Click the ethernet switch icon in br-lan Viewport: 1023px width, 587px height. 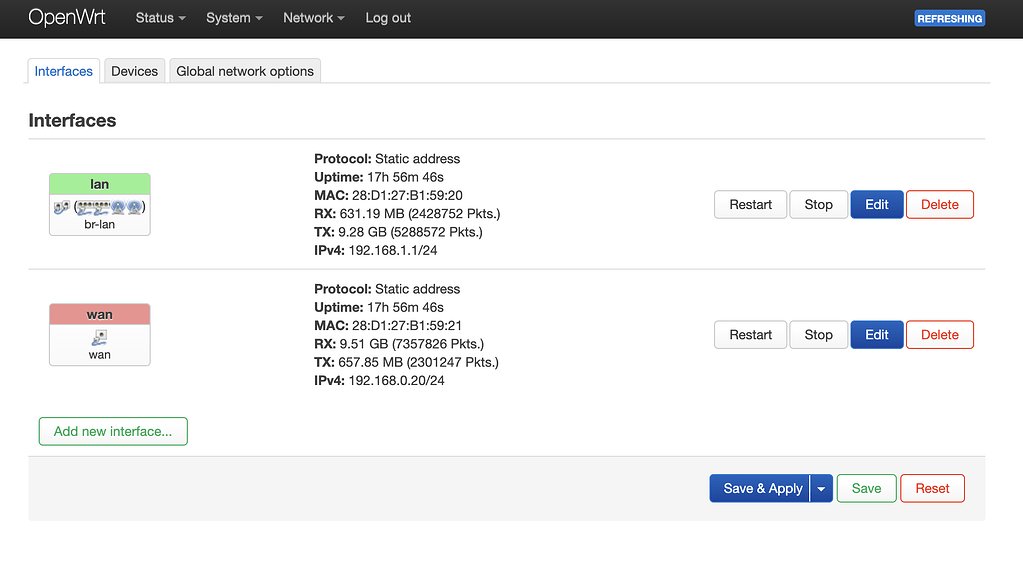point(85,207)
